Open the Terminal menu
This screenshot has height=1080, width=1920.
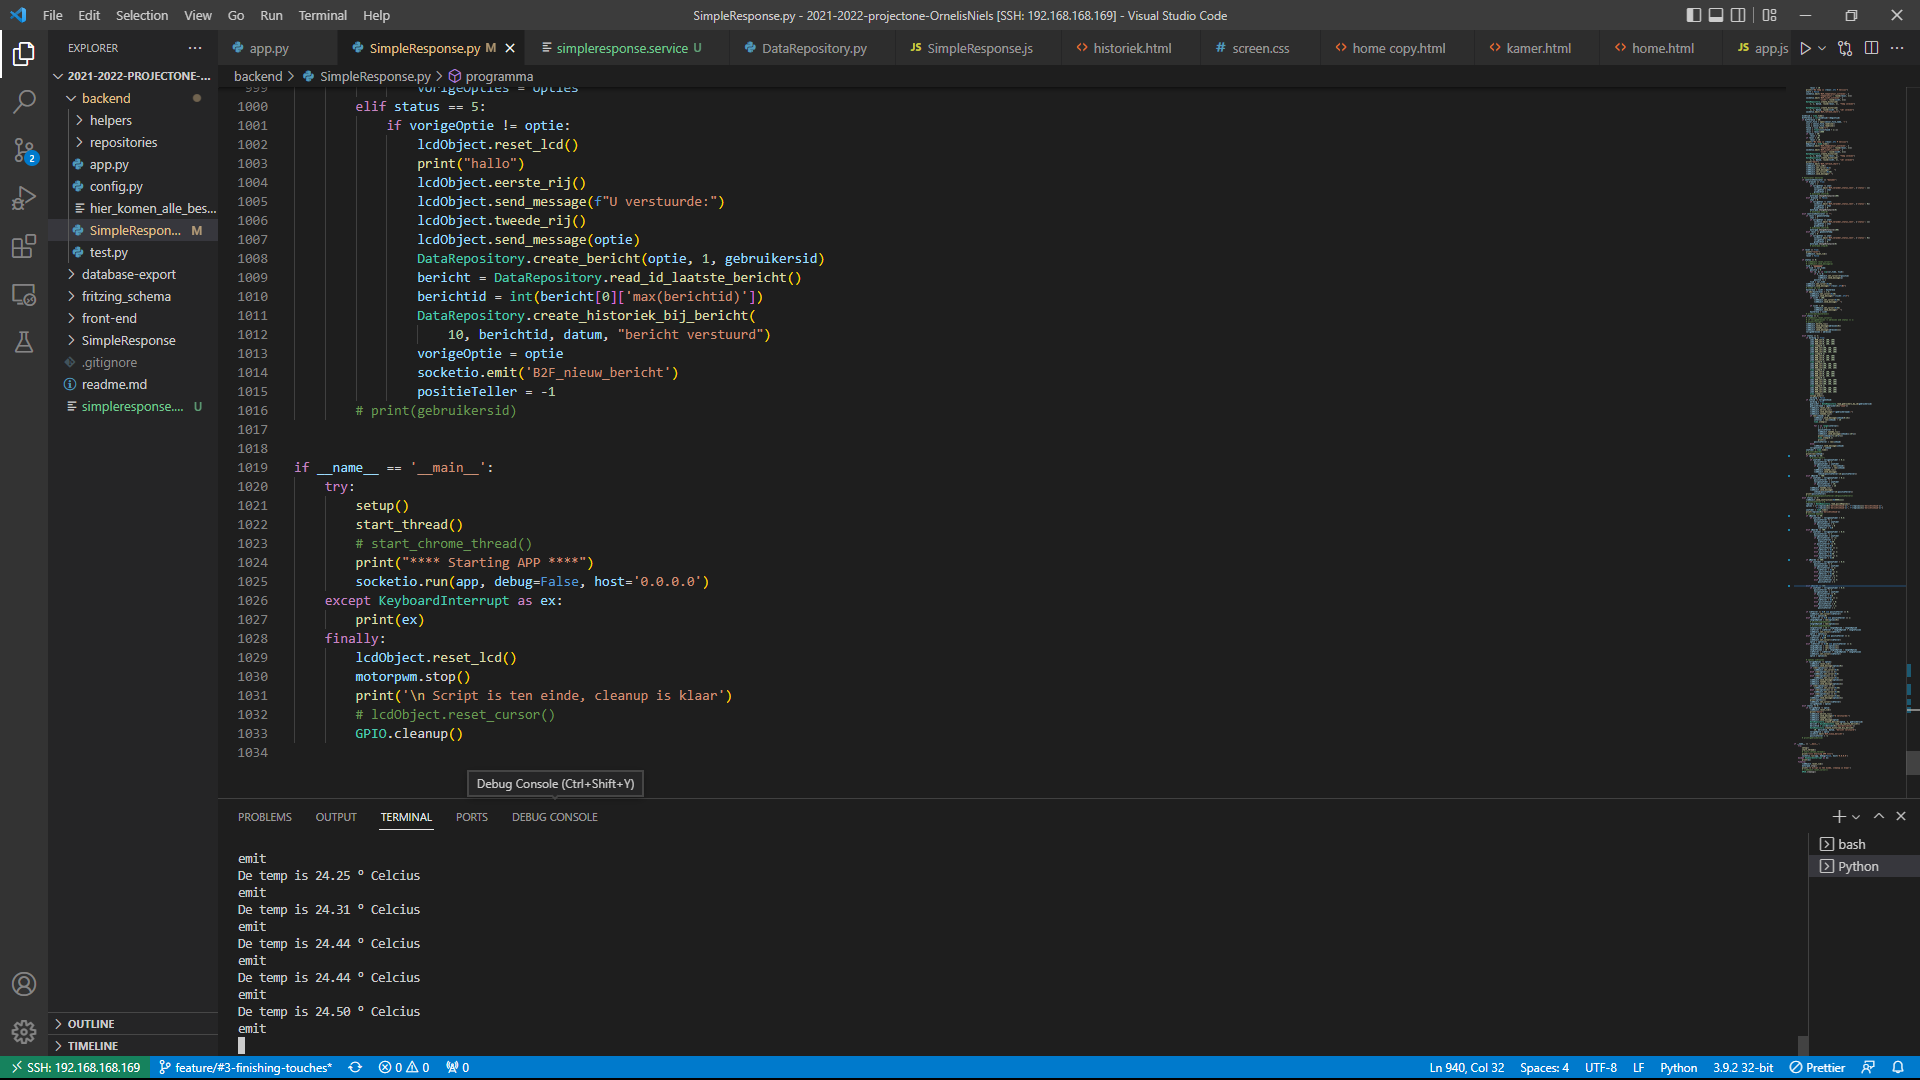click(322, 15)
